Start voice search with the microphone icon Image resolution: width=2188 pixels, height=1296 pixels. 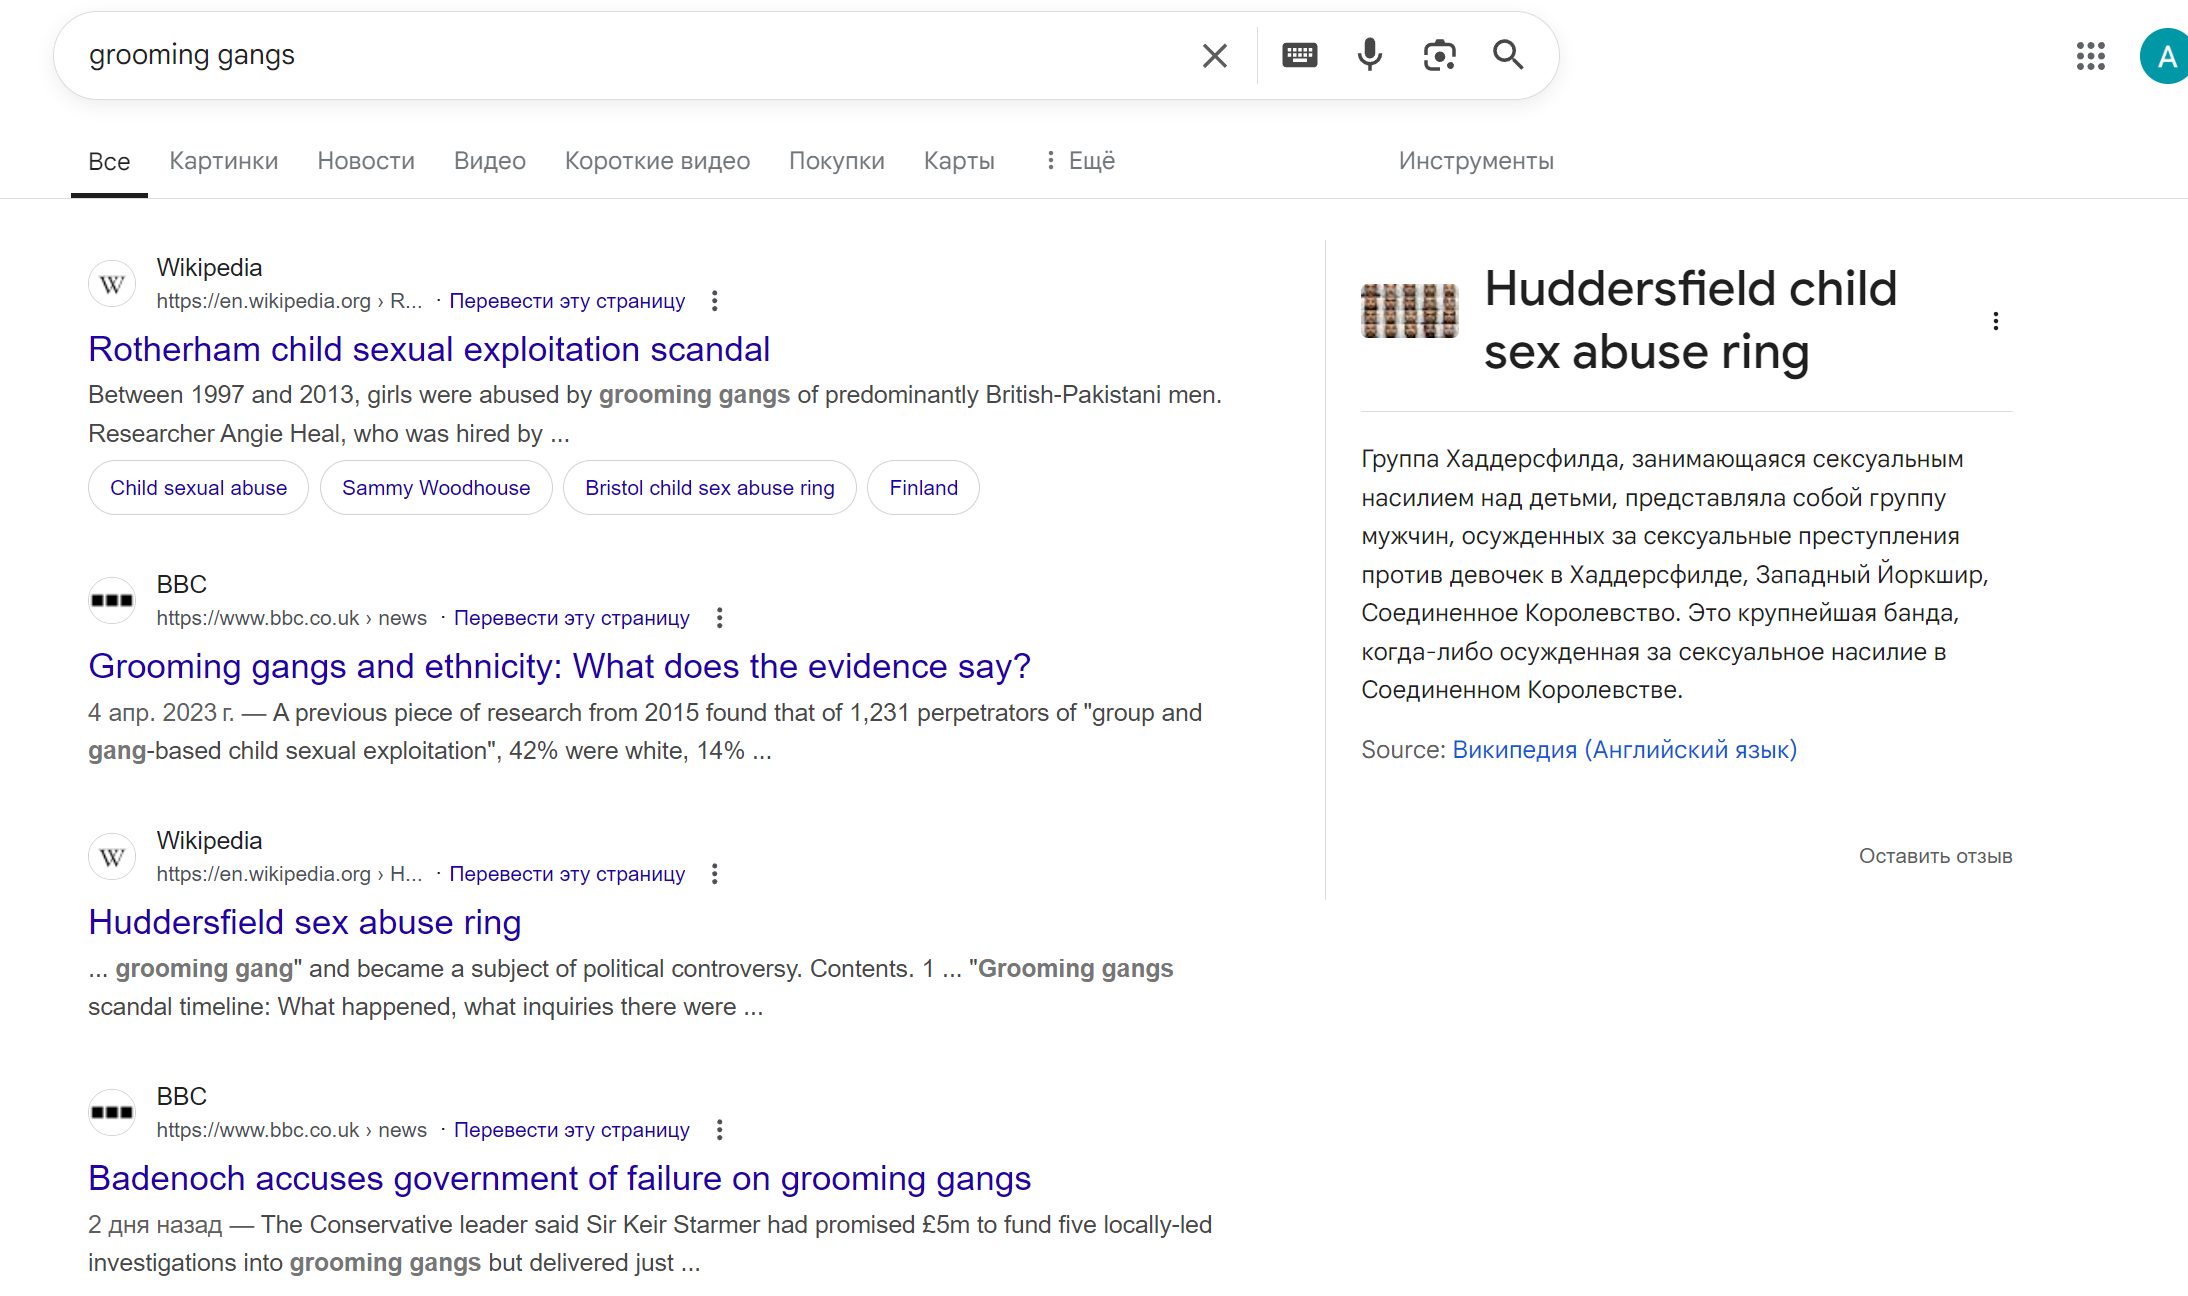click(1370, 55)
